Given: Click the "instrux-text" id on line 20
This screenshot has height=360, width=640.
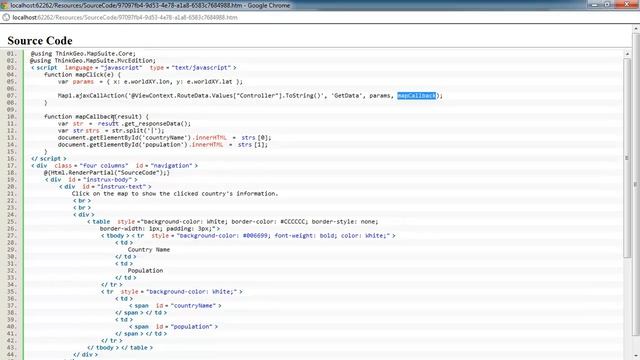Looking at the screenshot, I should click(x=121, y=187).
